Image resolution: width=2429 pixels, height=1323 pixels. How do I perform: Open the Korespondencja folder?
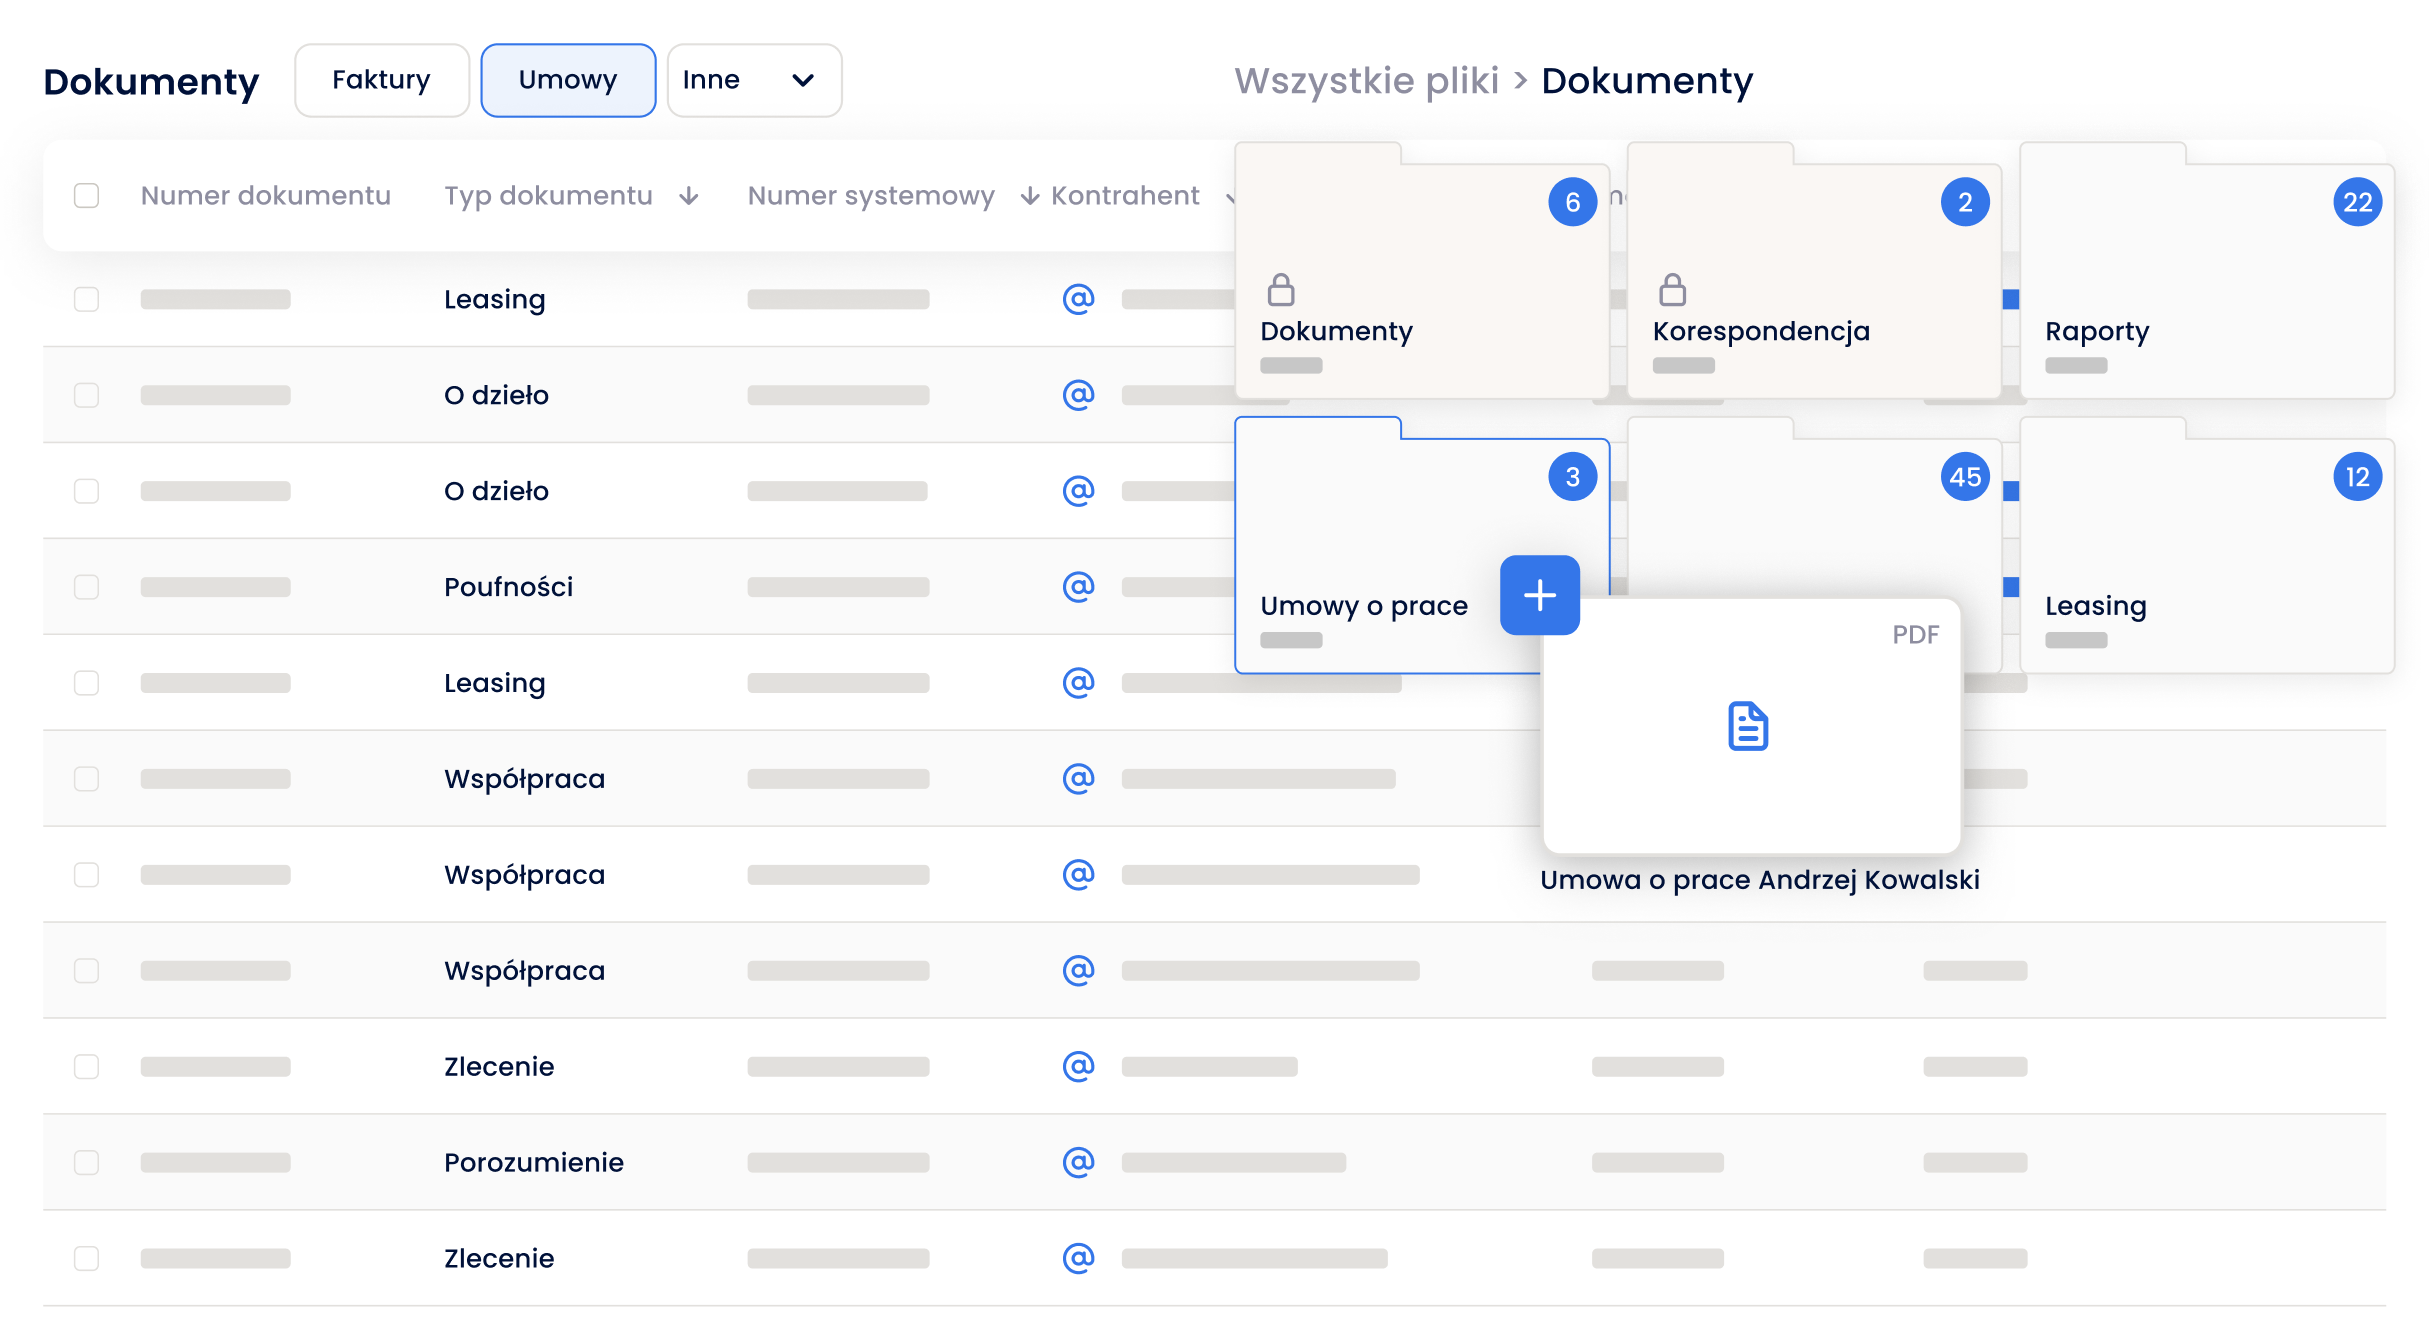tap(1814, 271)
